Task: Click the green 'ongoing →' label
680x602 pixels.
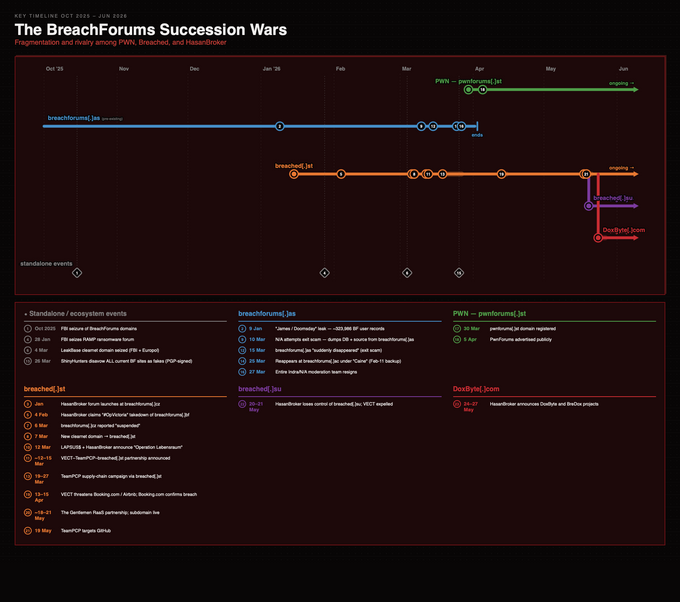Action: click(621, 83)
